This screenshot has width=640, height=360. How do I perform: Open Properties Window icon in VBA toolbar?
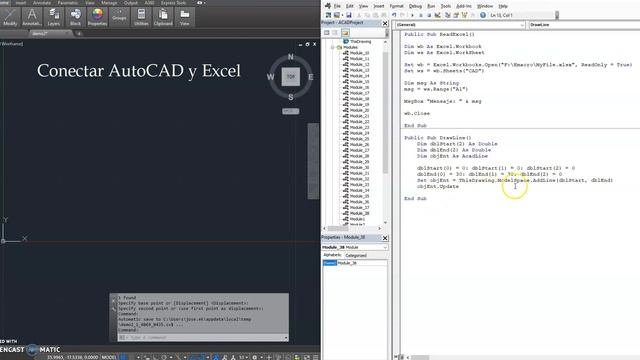[x=456, y=15]
